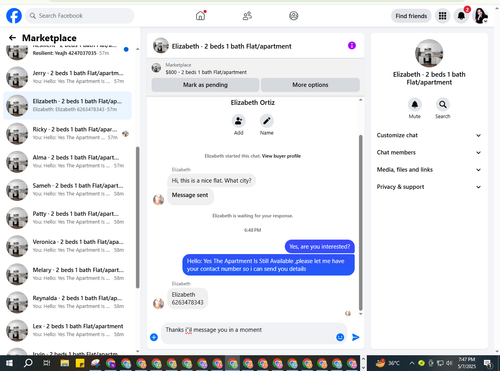500x371 pixels.
Task: Open the Friends icon in top bar
Action: pos(247,16)
